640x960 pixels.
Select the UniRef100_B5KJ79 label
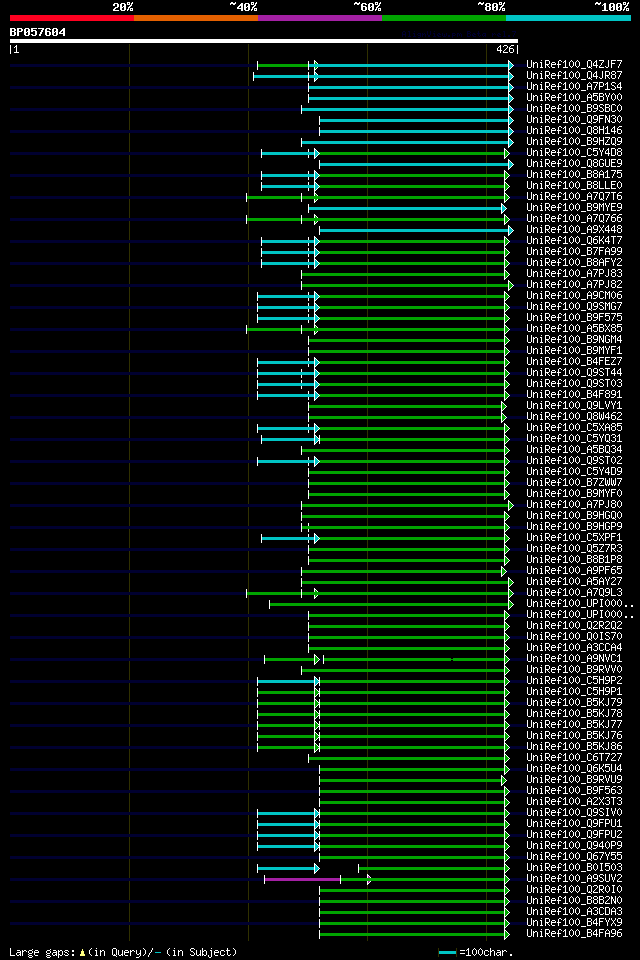point(574,703)
